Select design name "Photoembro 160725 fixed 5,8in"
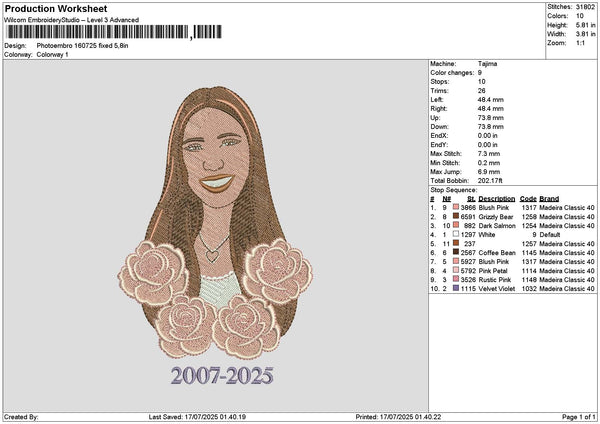 click(x=83, y=46)
